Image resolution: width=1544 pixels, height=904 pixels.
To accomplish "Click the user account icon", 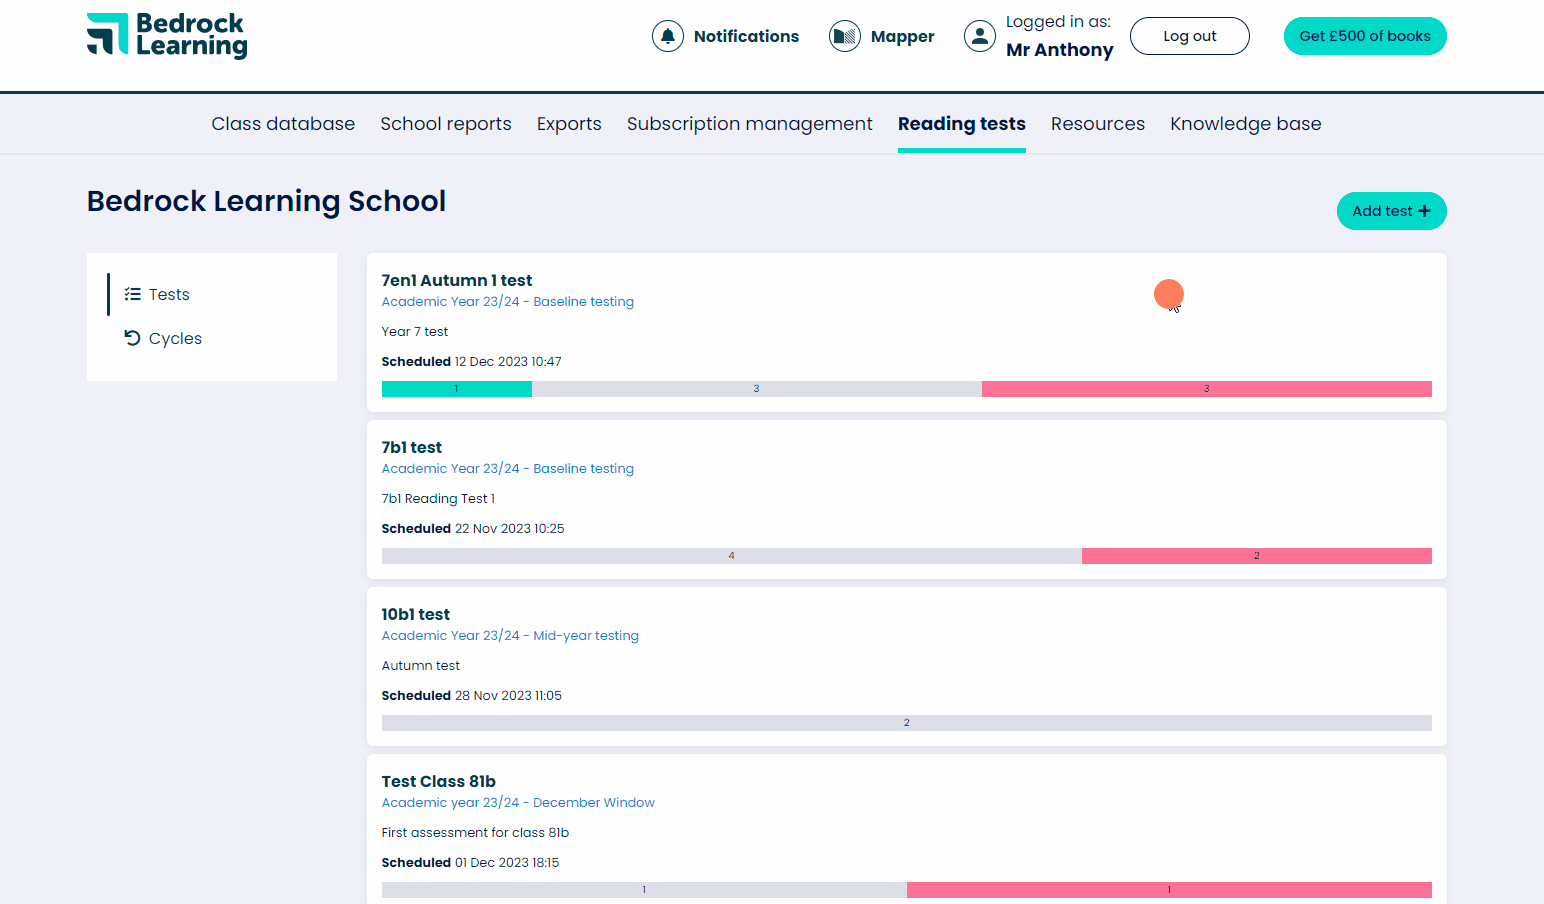I will (979, 36).
